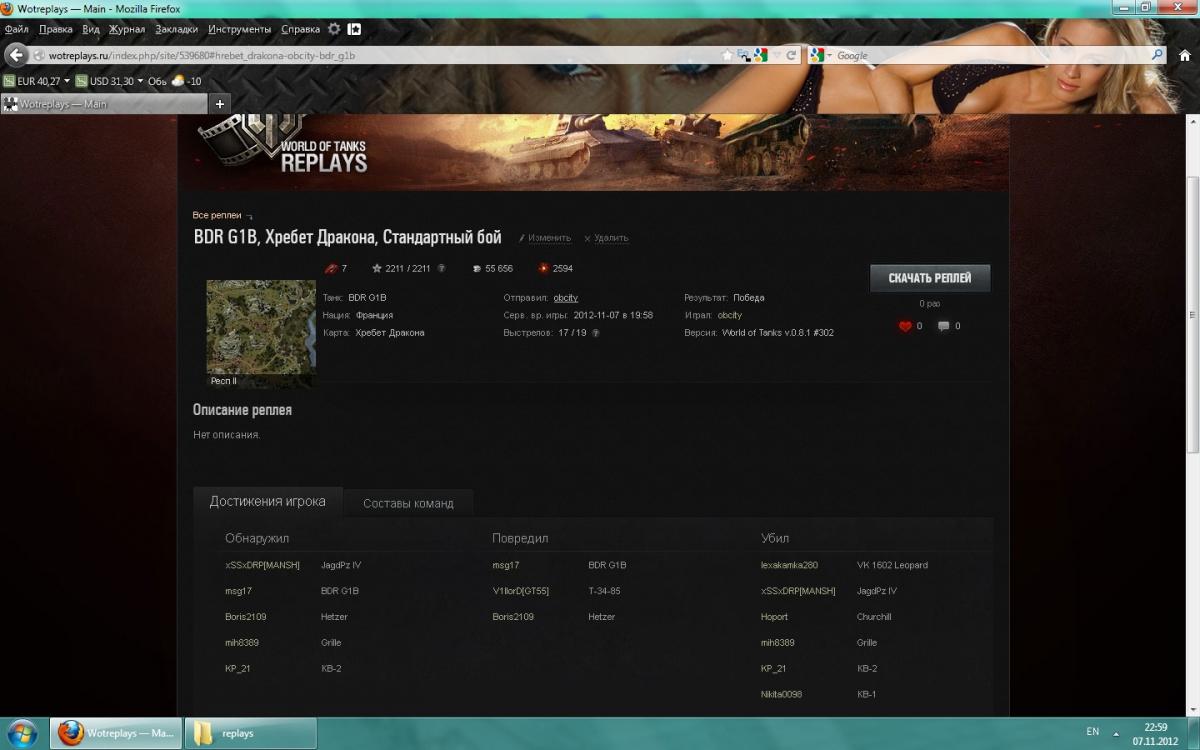1200x750 pixels.
Task: Go to the Firefox home page icon
Action: (1187, 56)
